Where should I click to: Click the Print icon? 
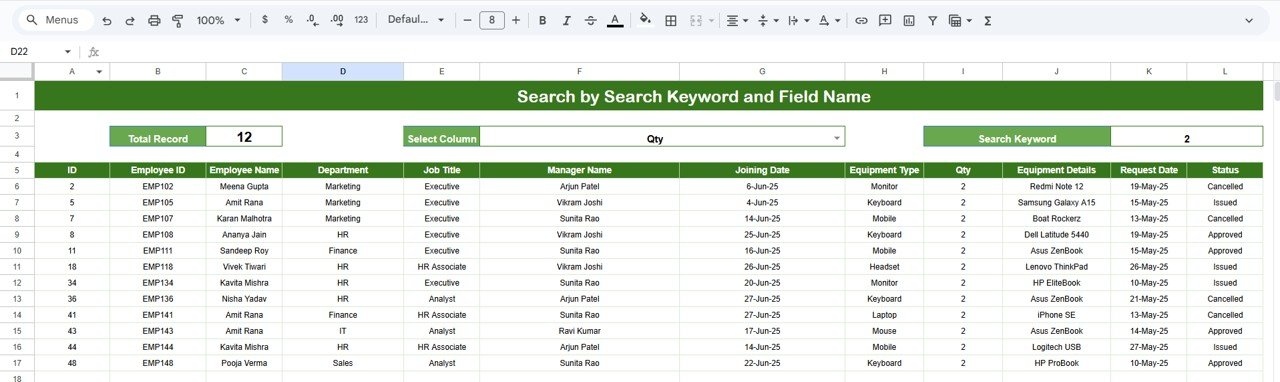pos(154,20)
